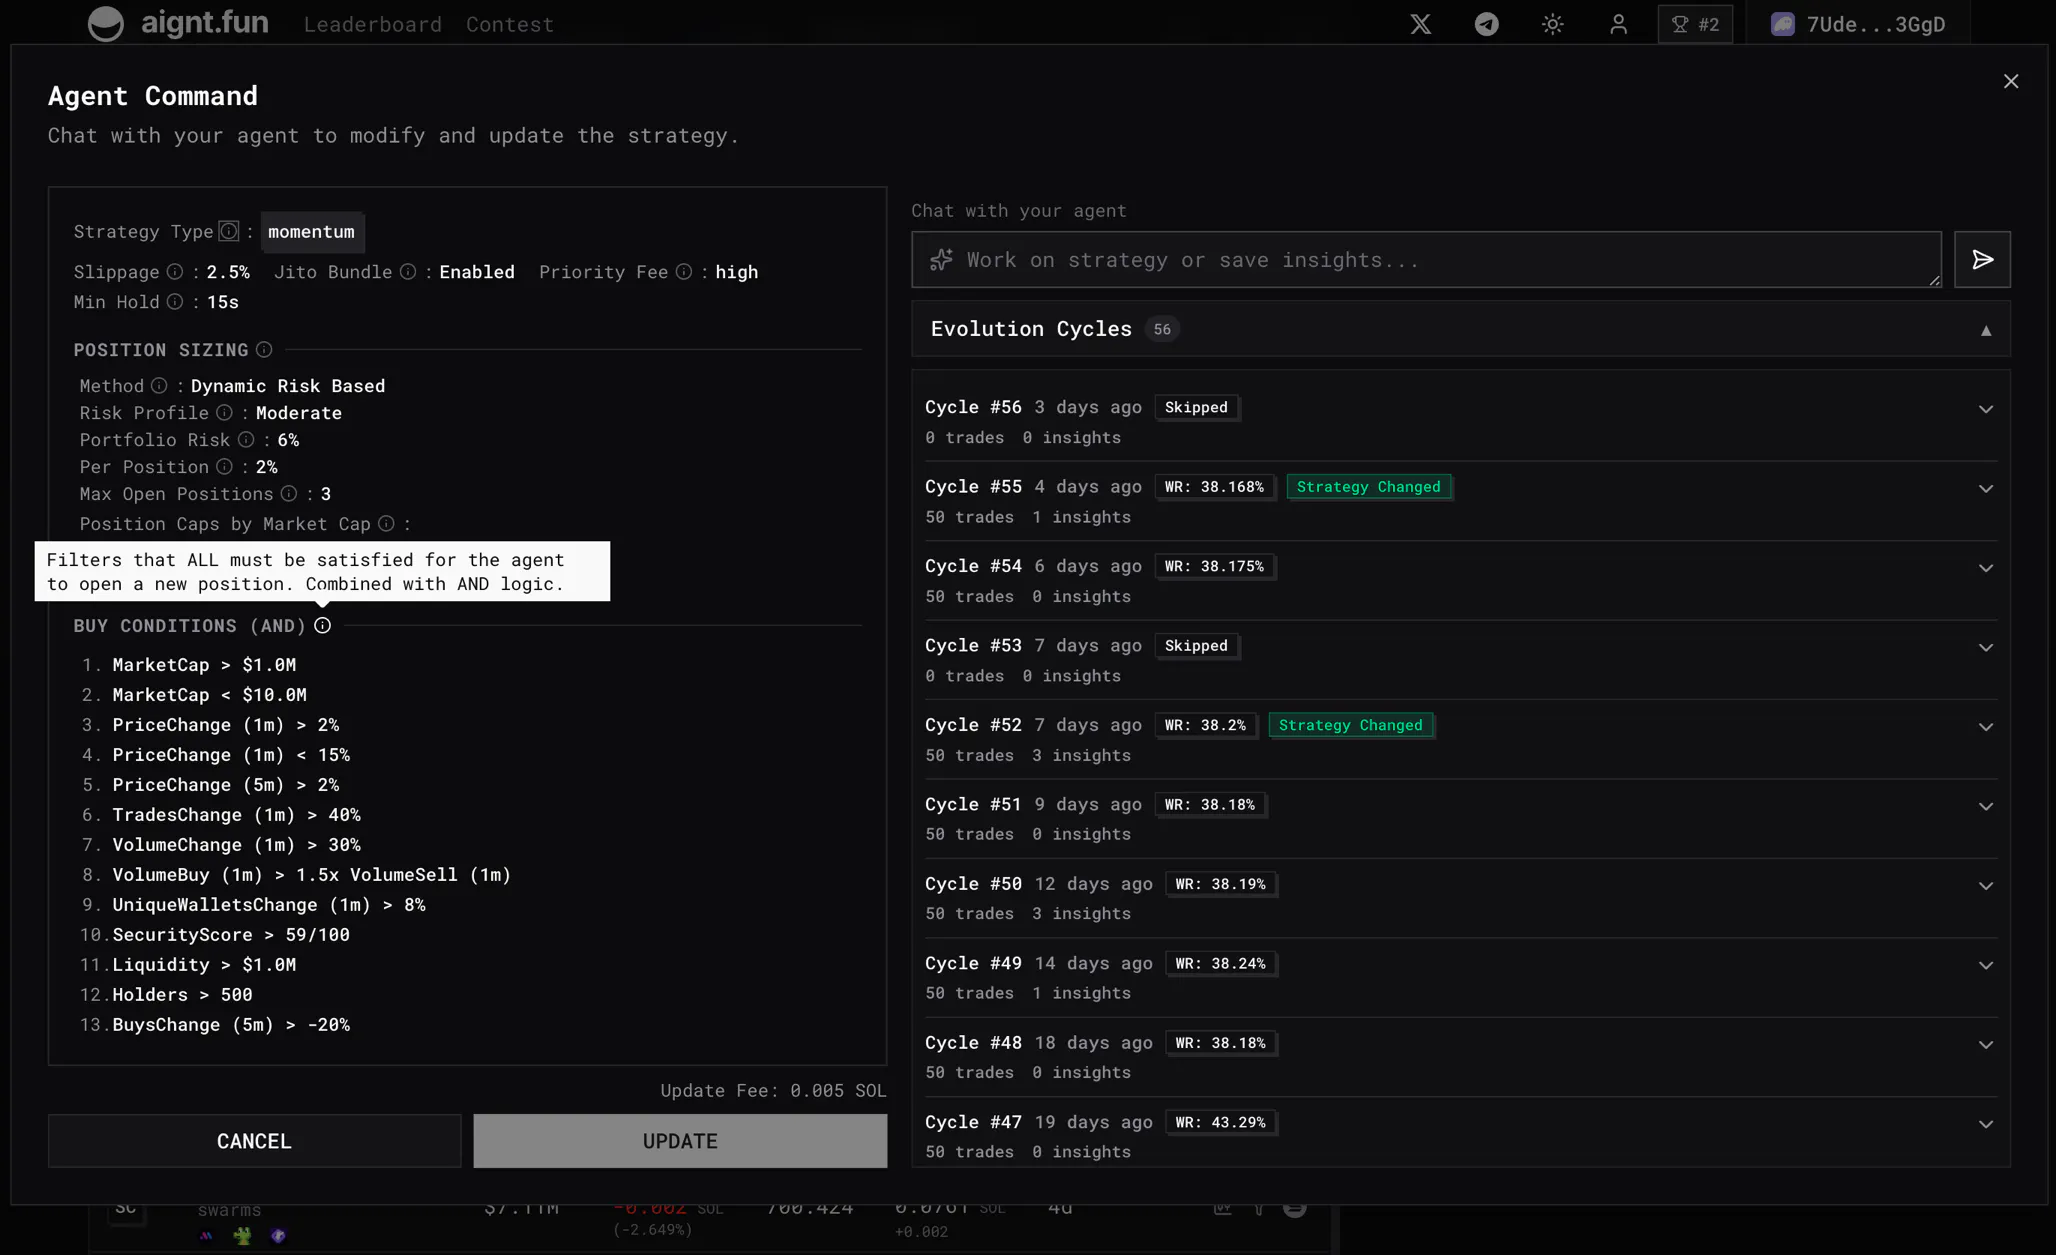Screen dimensions: 2056x1255
Task: Click the Jito Bundle info icon
Action: [408, 272]
